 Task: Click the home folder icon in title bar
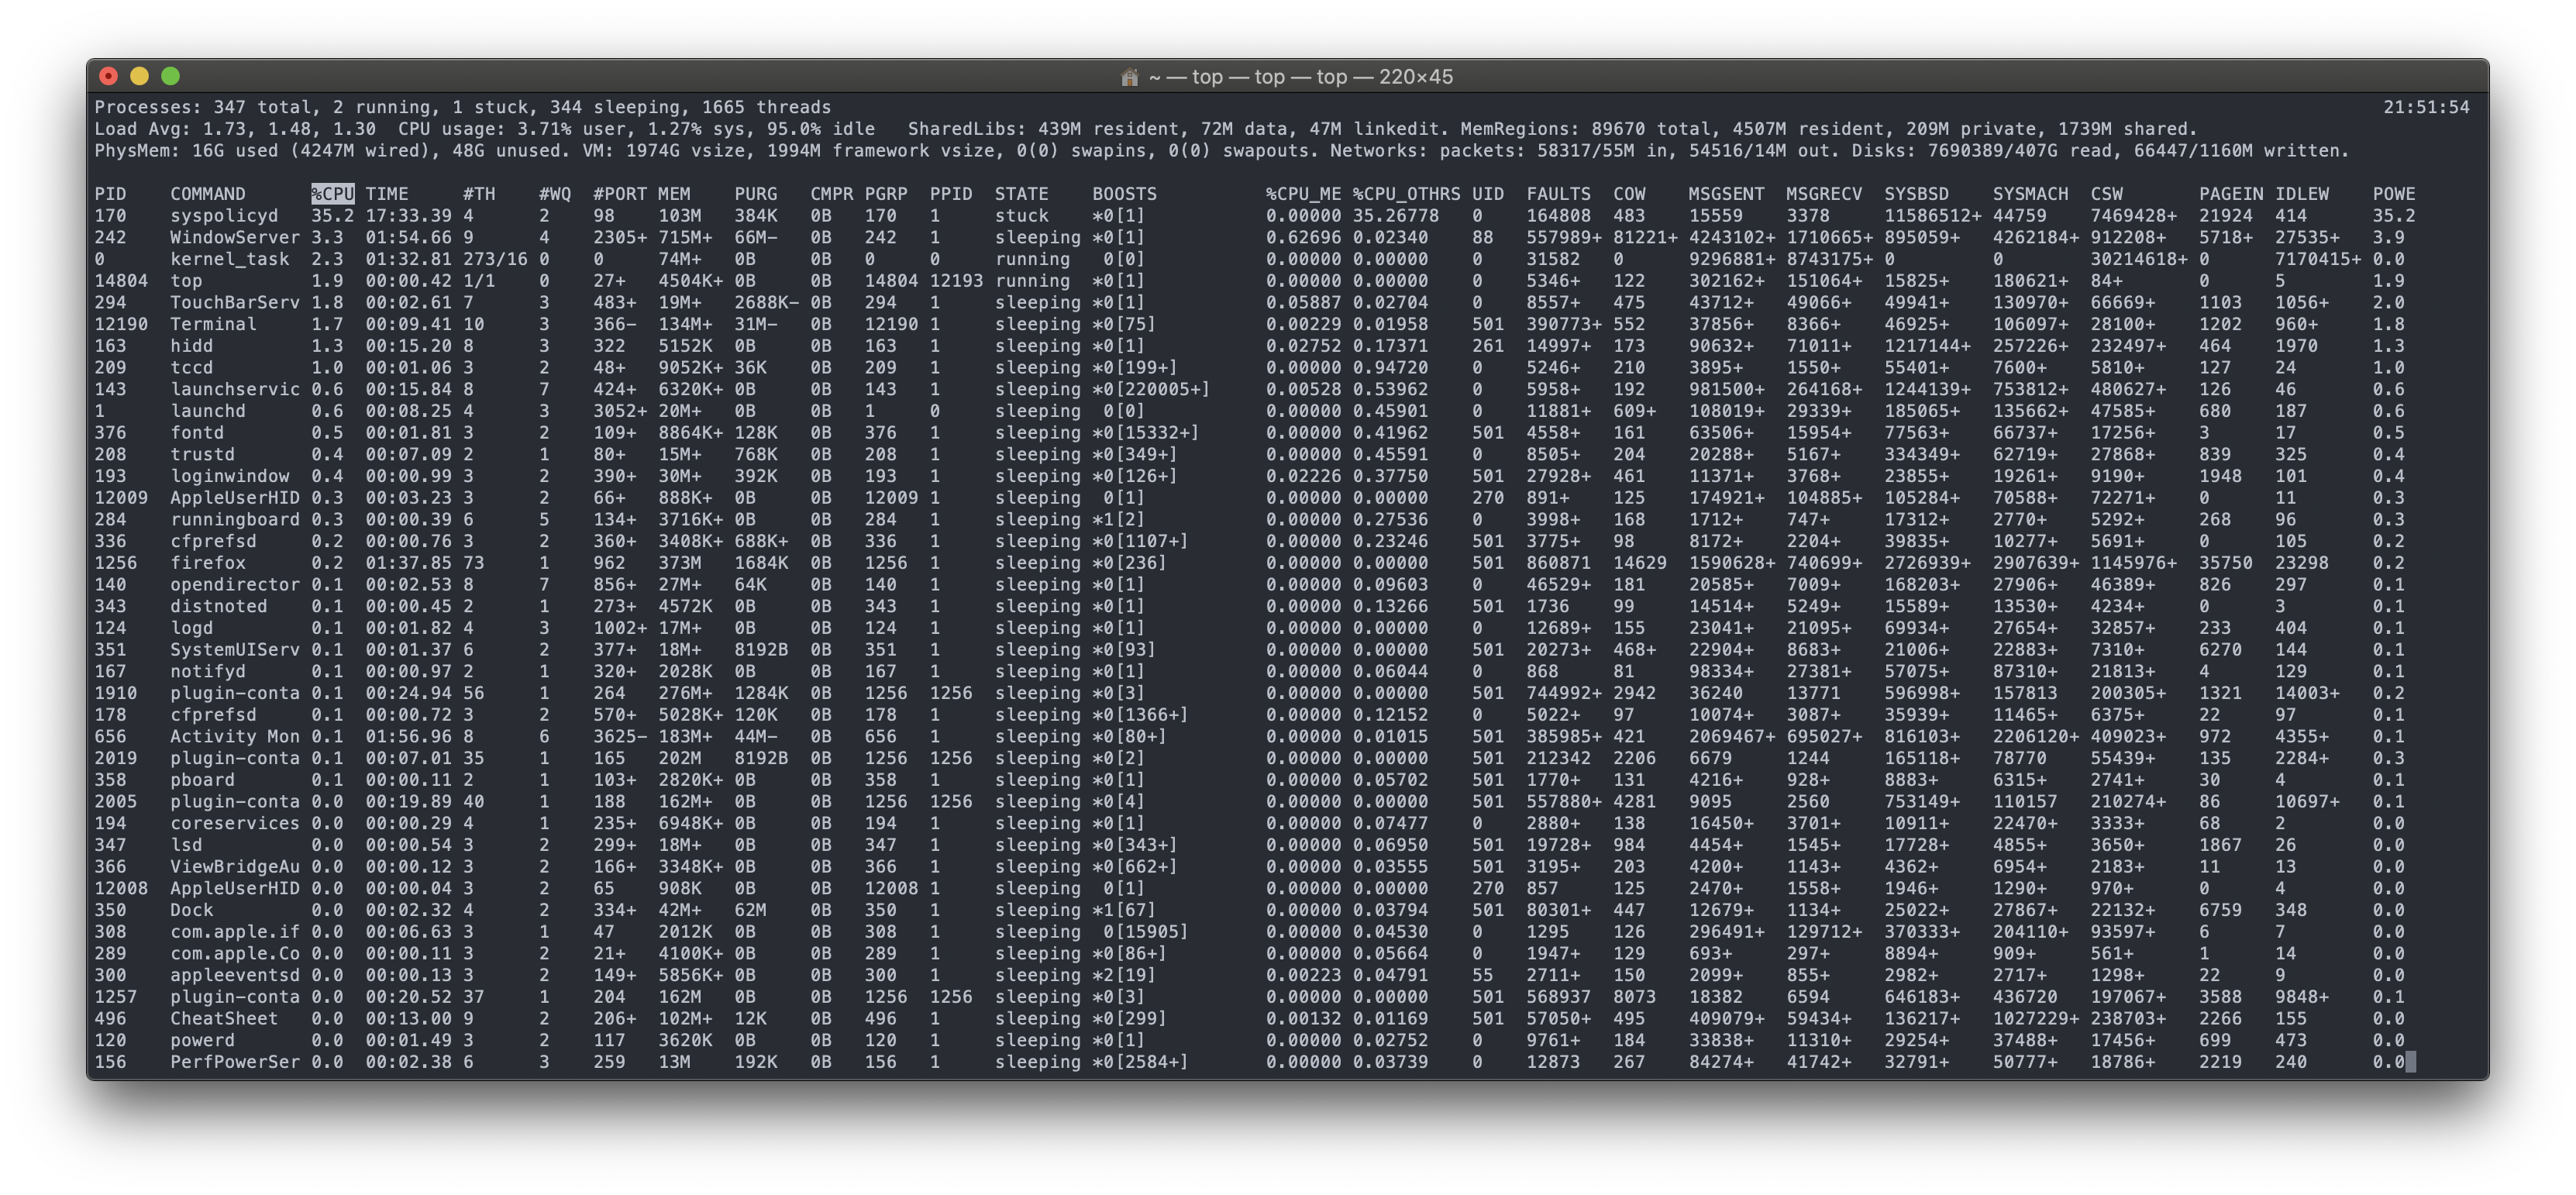1130,77
